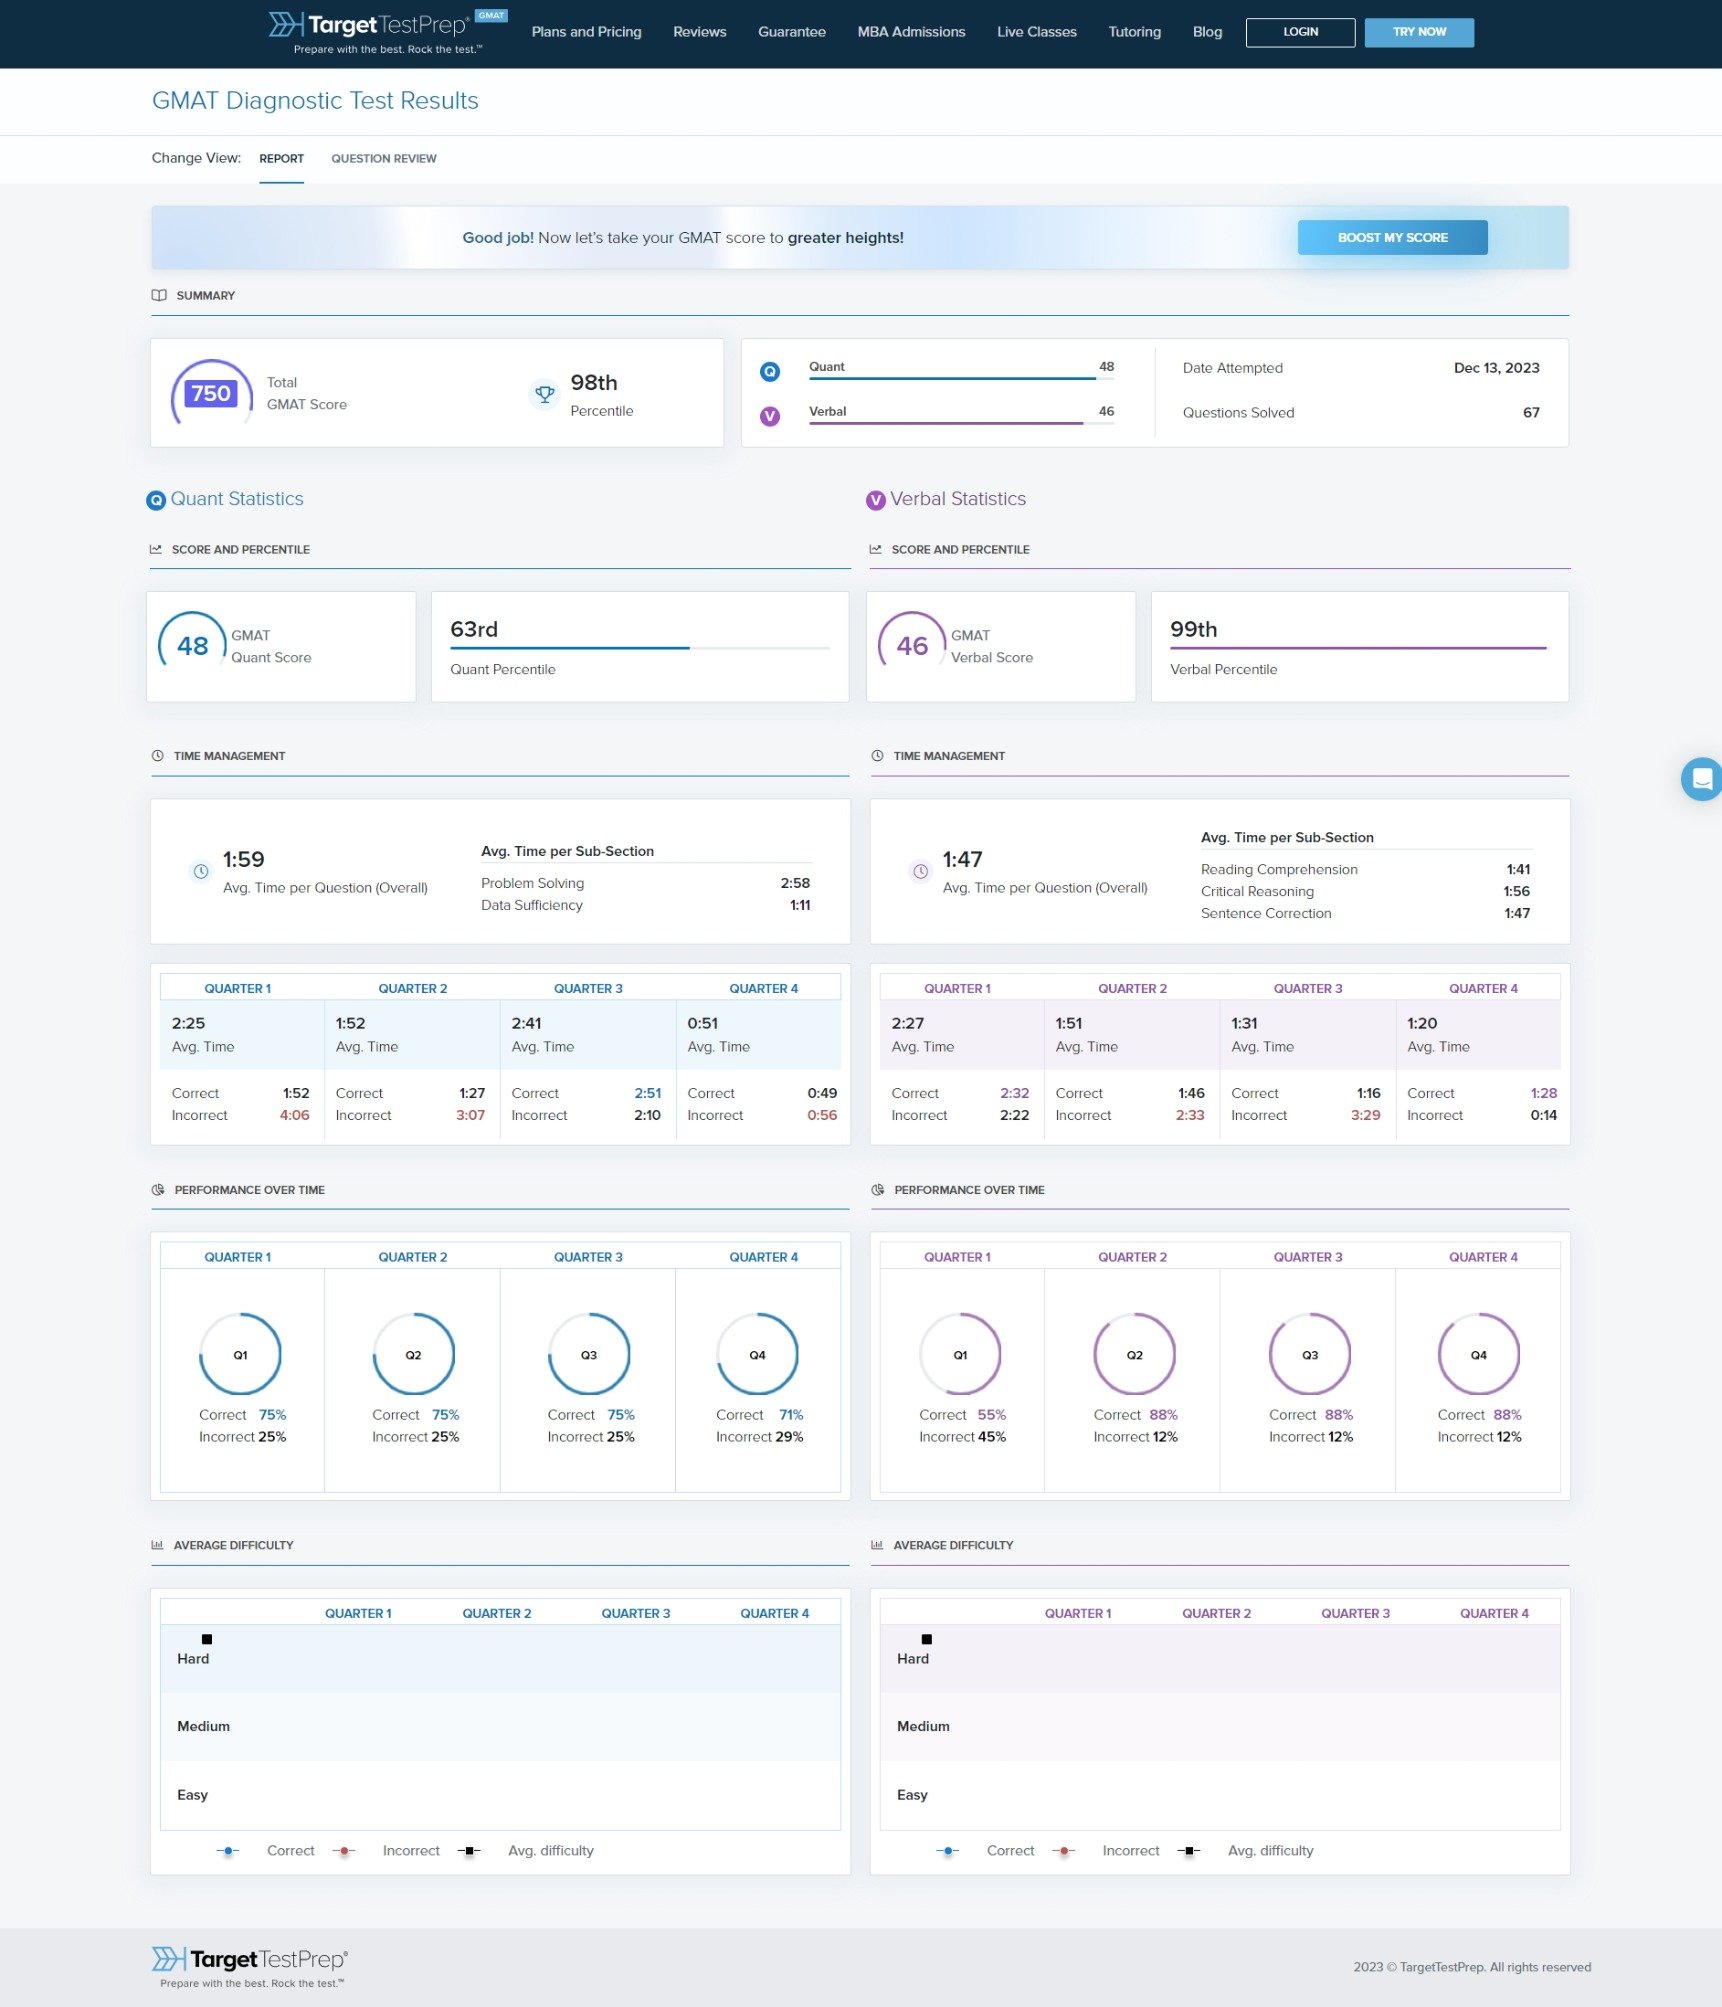1722x2007 pixels.
Task: Click the Summary book icon
Action: (159, 295)
